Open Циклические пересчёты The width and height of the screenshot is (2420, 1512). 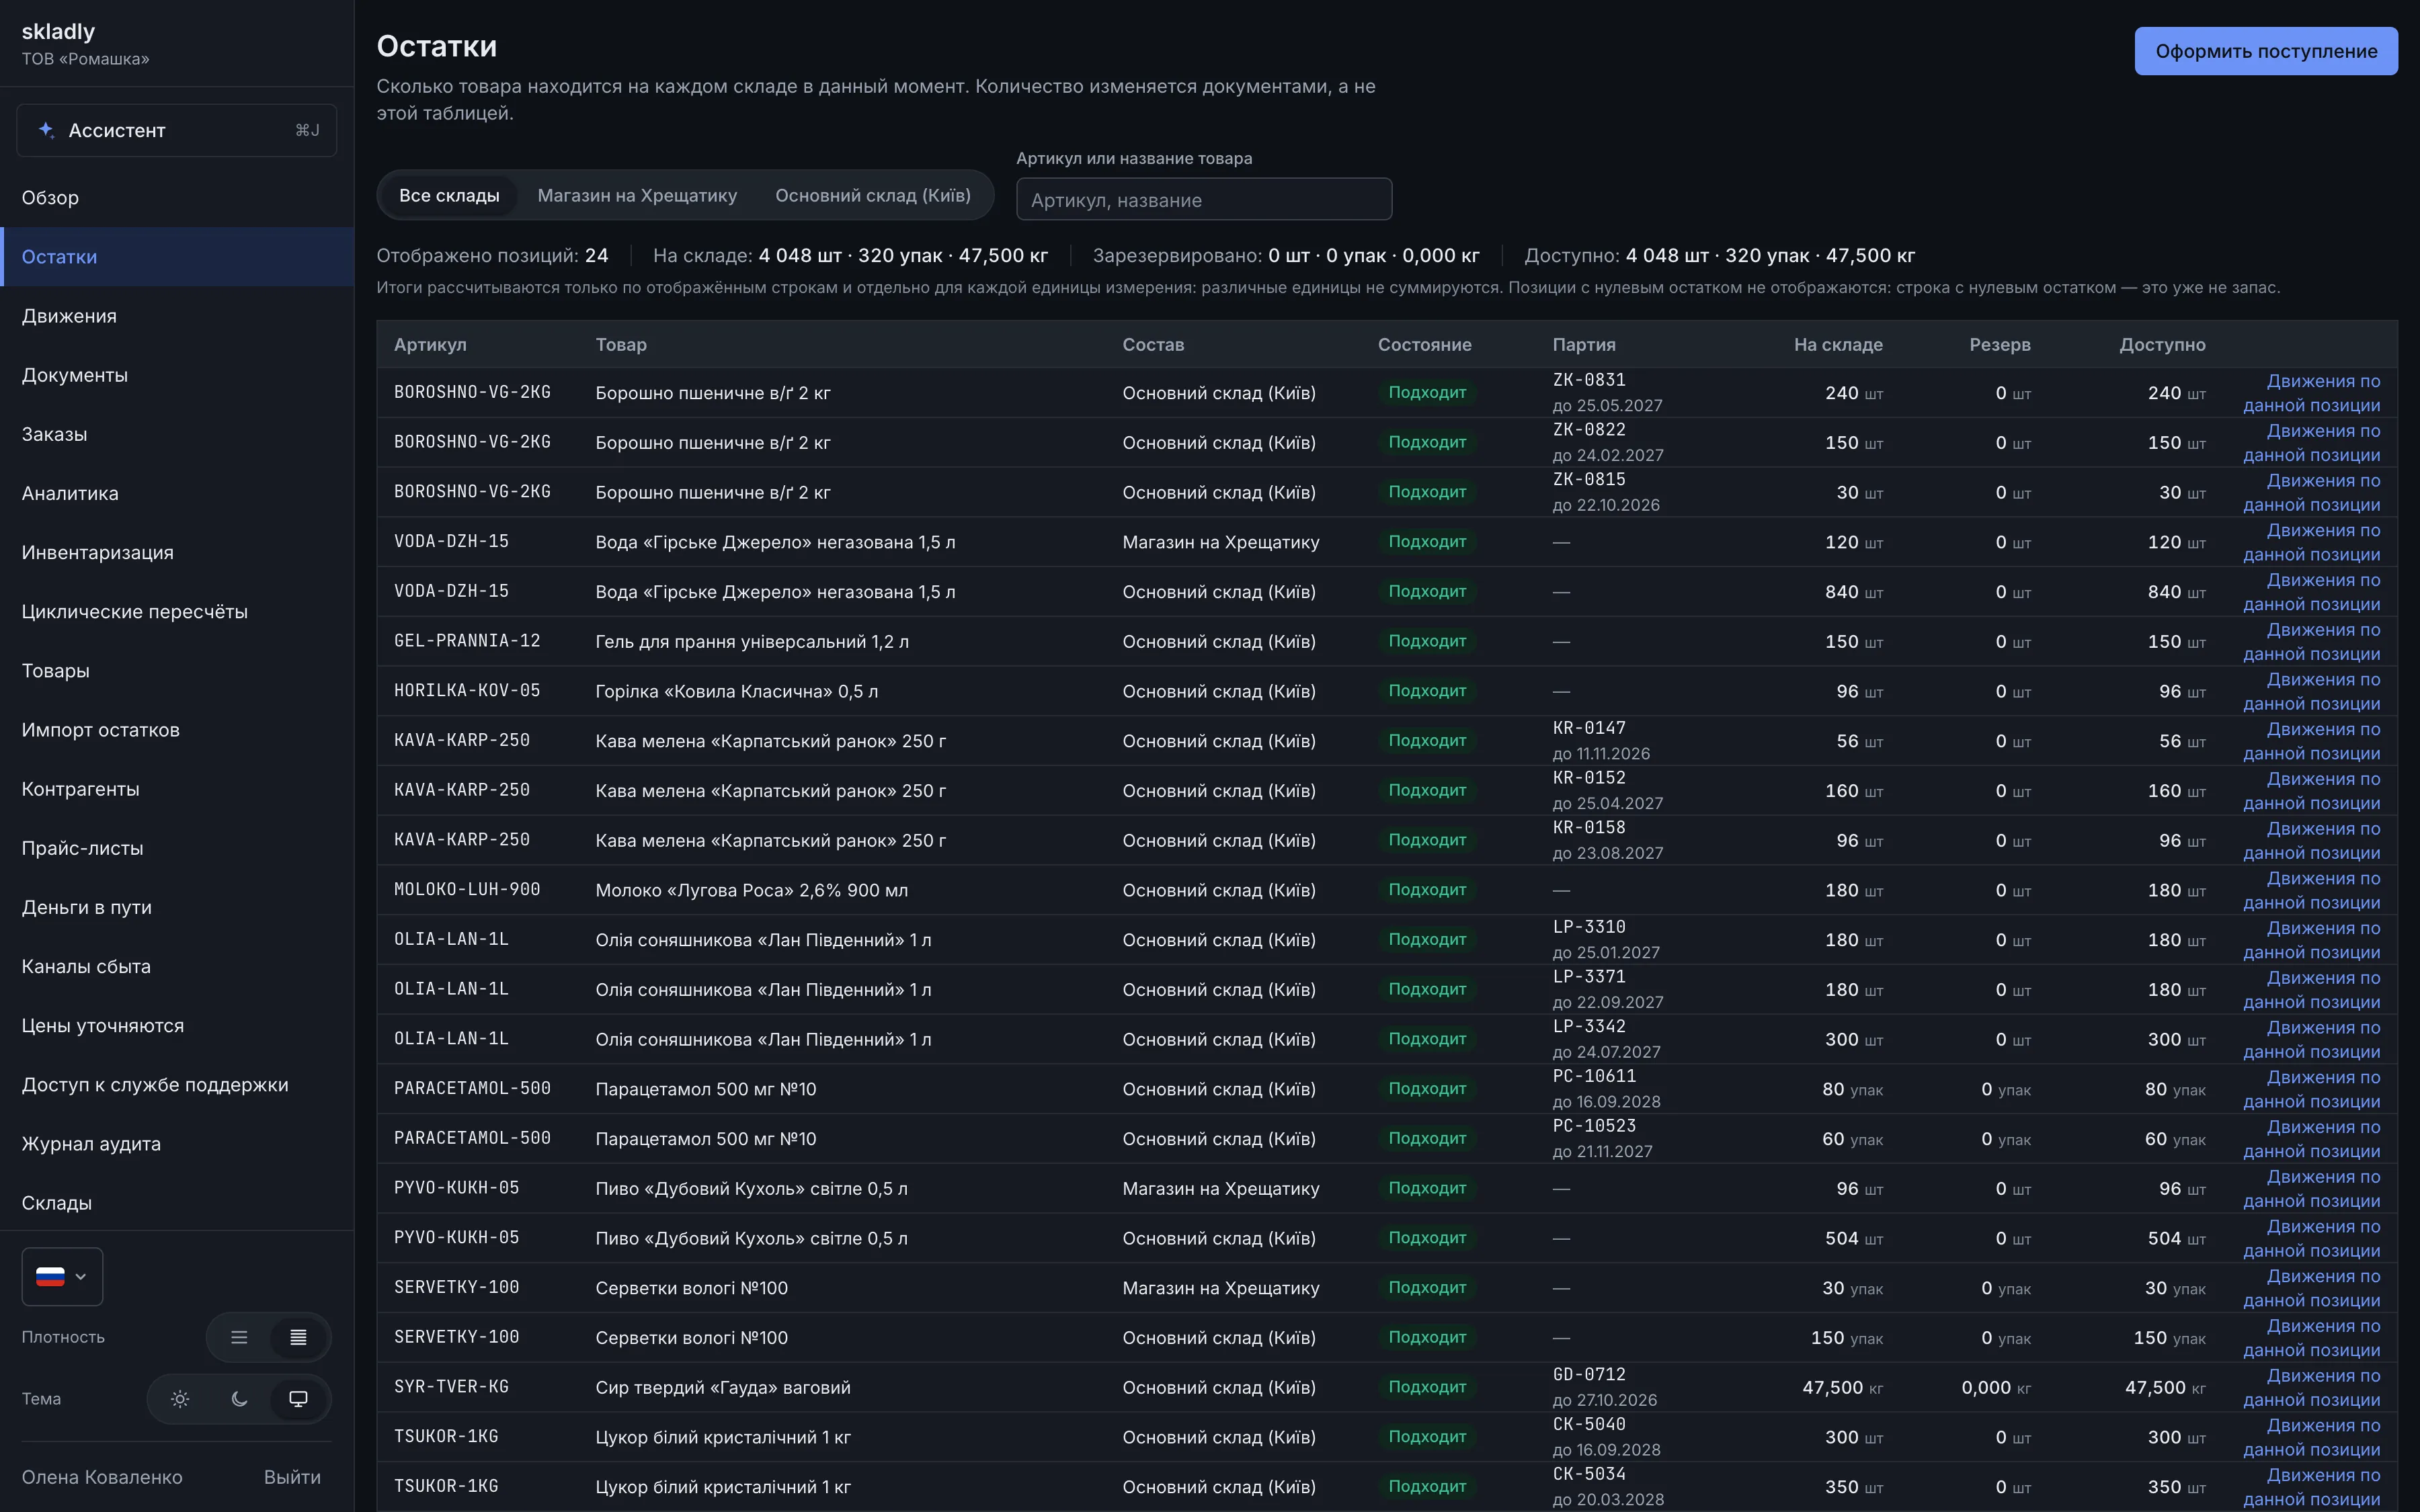coord(177,611)
